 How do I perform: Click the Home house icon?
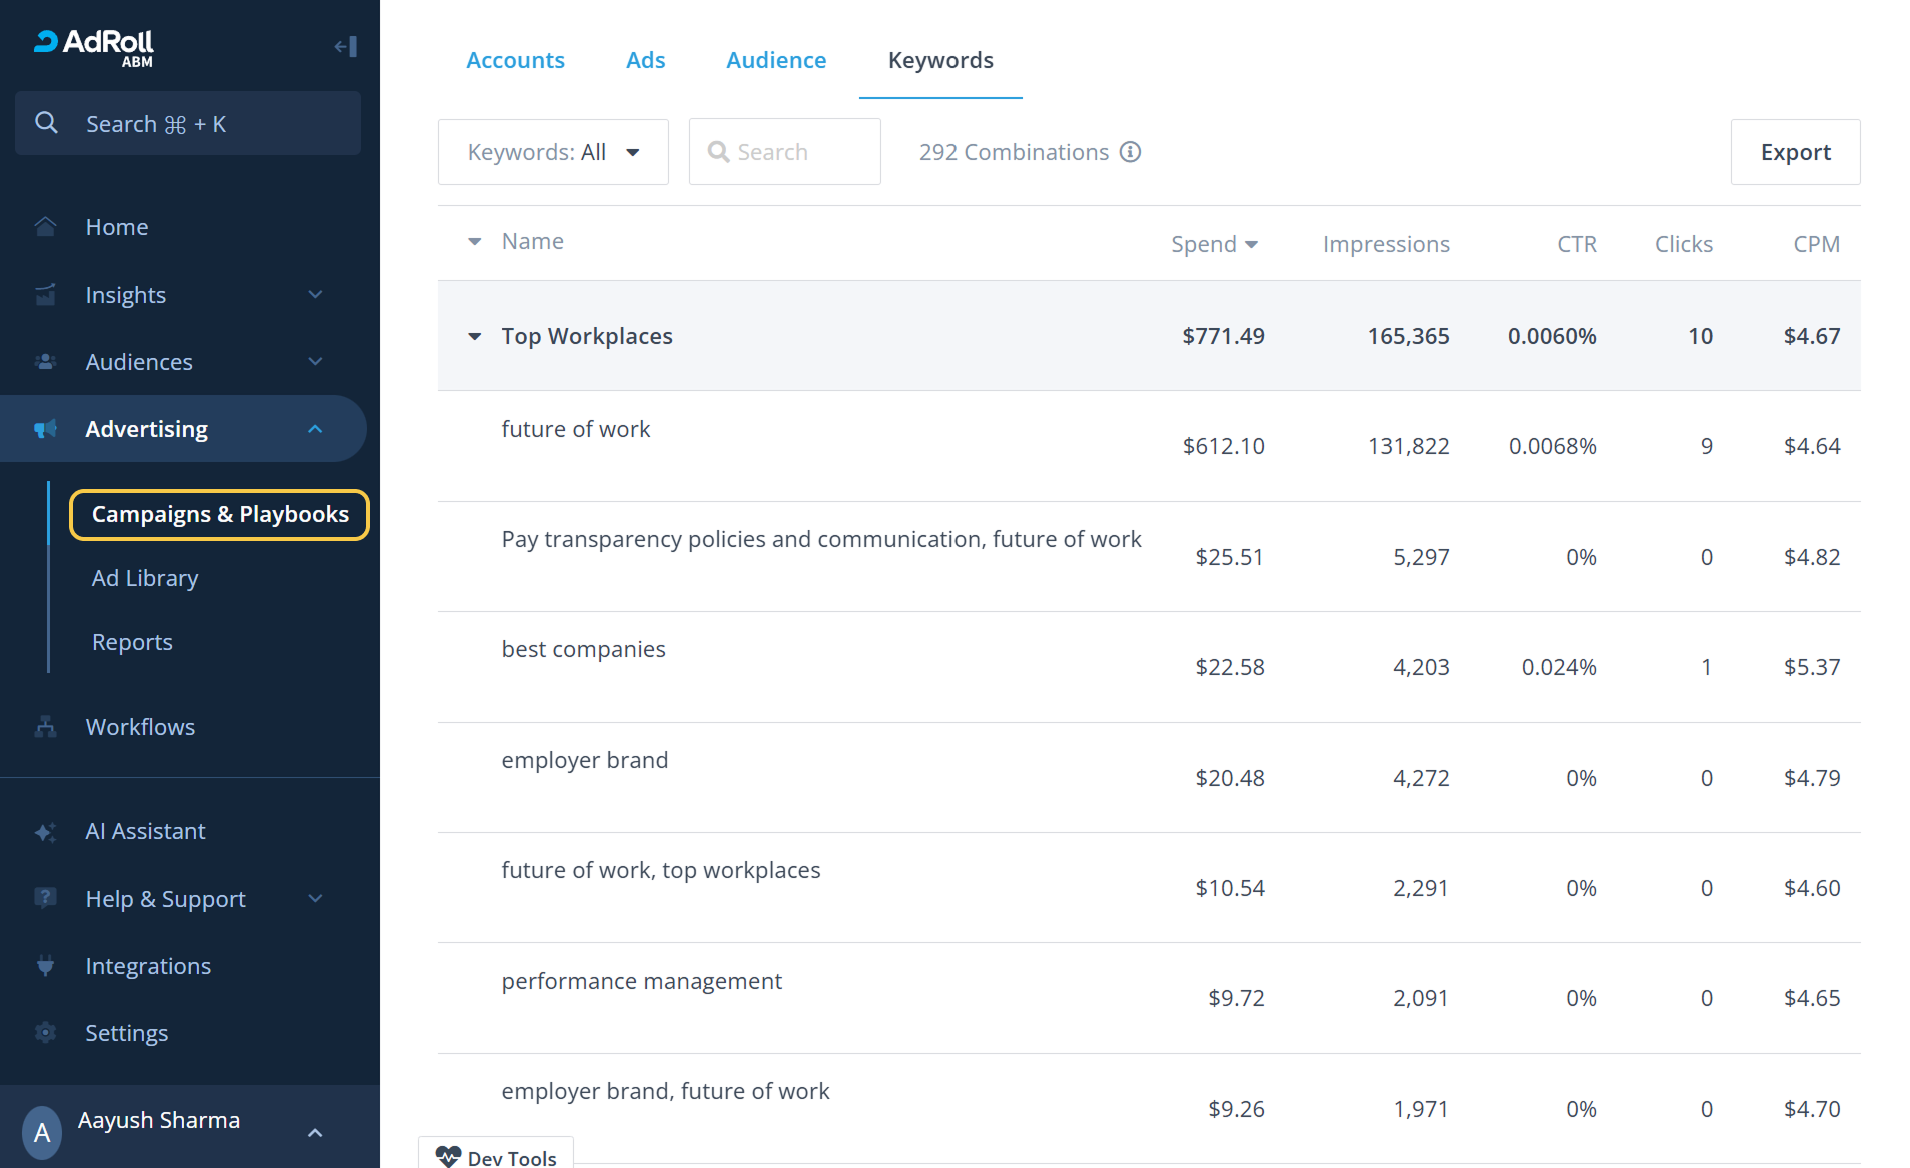point(45,227)
